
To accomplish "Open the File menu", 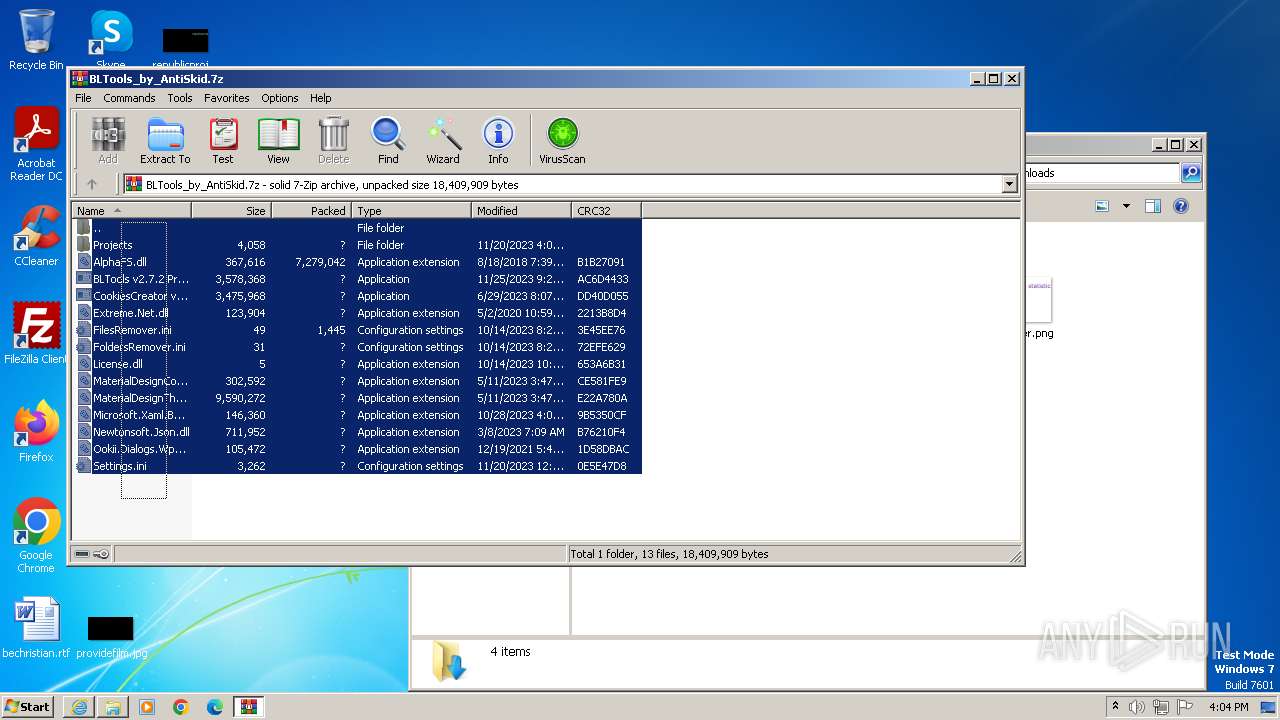I will 83,98.
